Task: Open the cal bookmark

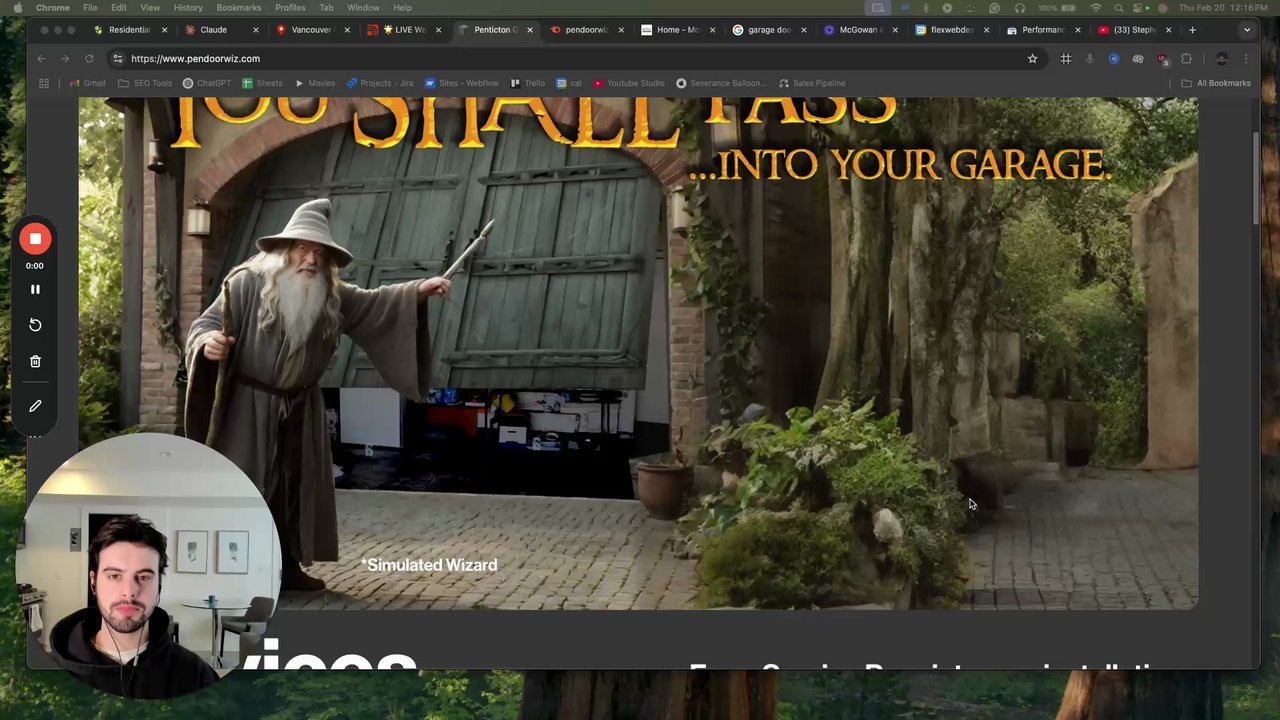Action: pyautogui.click(x=569, y=83)
